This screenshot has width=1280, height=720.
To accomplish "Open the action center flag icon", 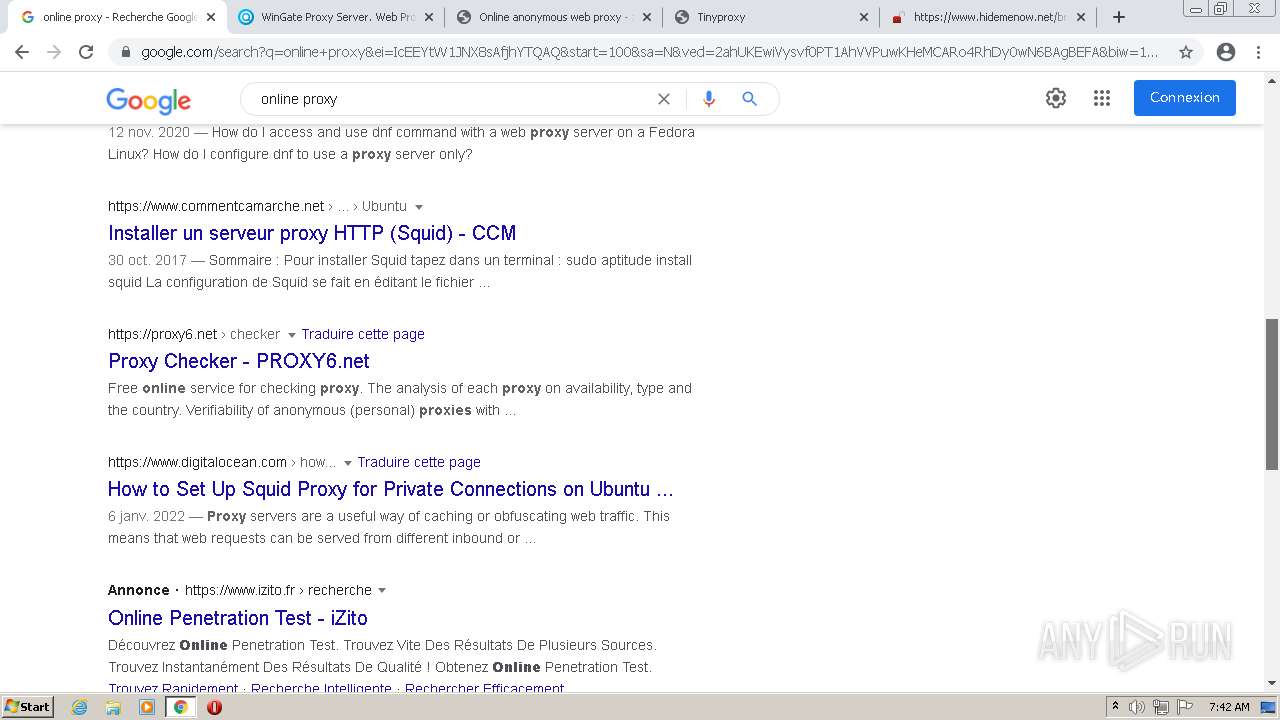I will coord(1185,707).
